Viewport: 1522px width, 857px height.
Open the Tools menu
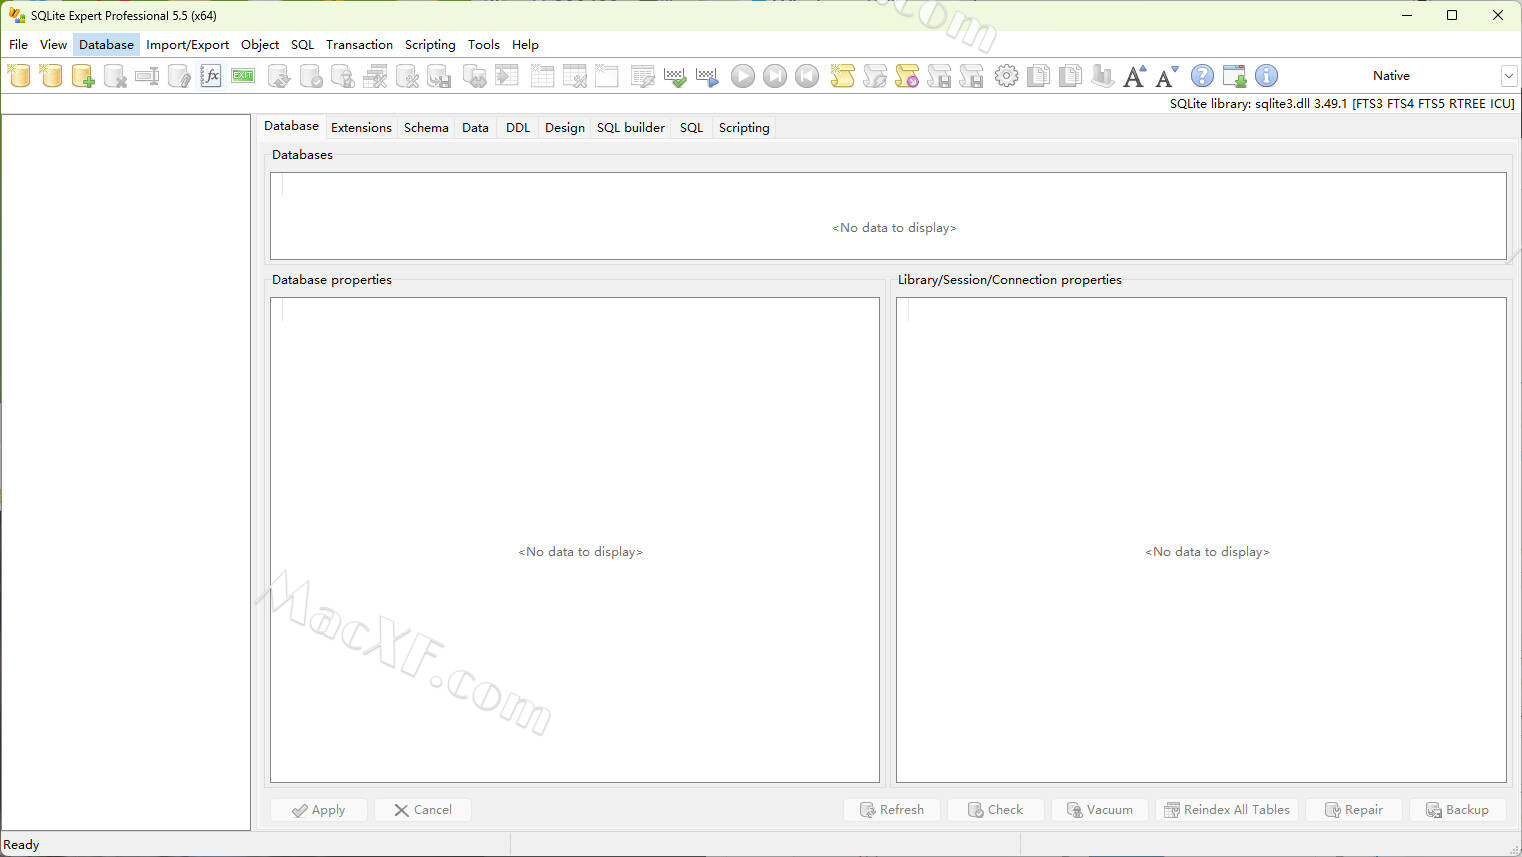point(483,45)
